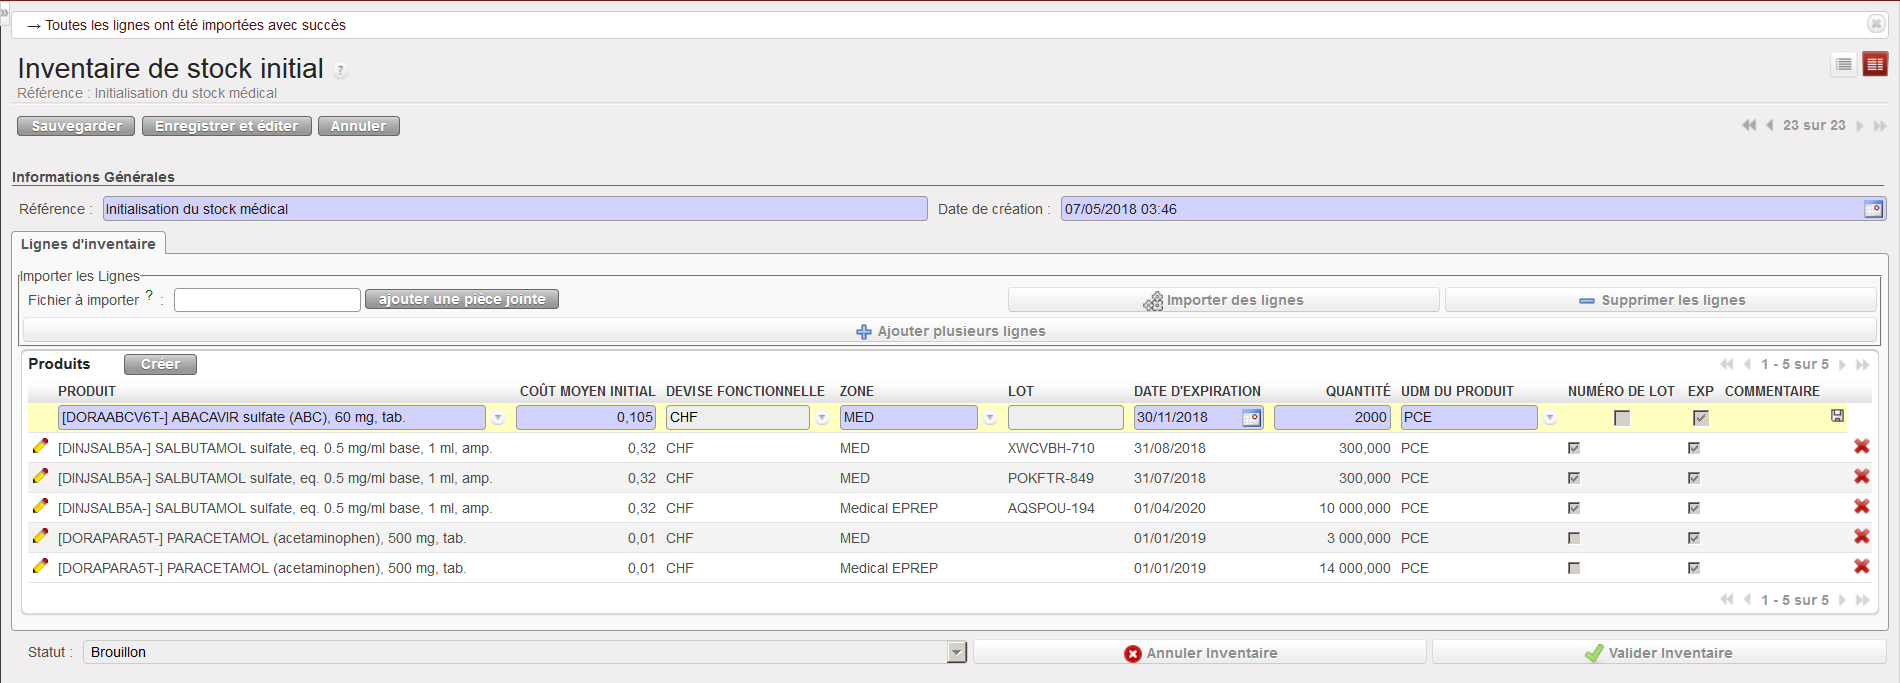Viewport: 1900px width, 683px height.
Task: Click the help icon beside Inventaire title
Action: 341,70
